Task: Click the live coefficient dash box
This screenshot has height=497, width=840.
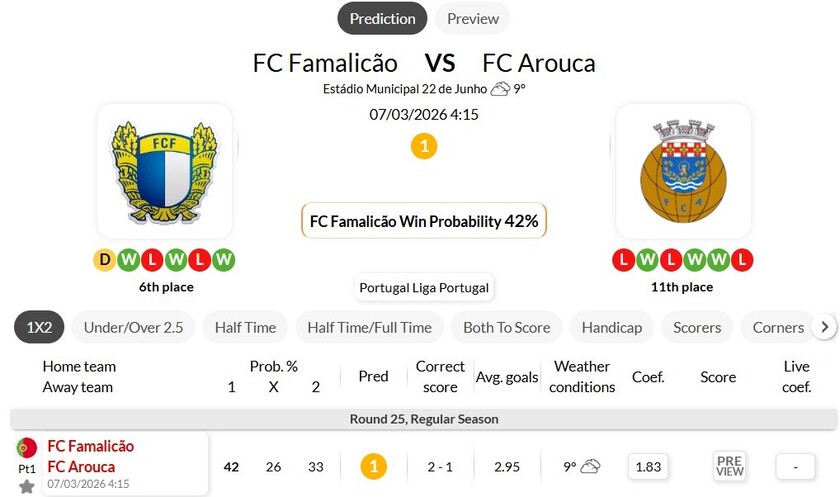Action: coord(796,466)
